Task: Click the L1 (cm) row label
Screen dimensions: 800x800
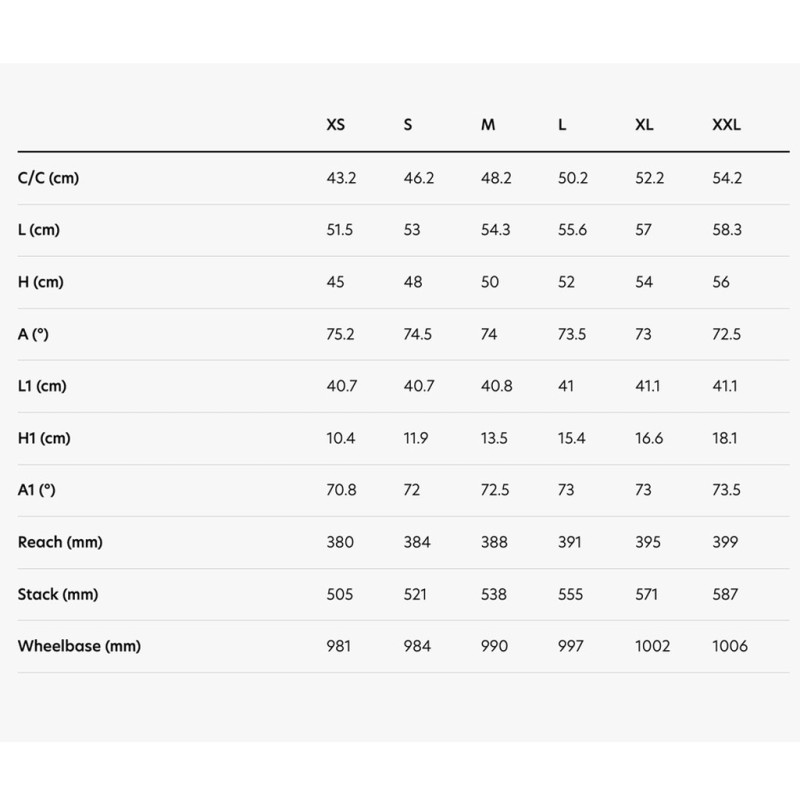Action: click(x=43, y=386)
